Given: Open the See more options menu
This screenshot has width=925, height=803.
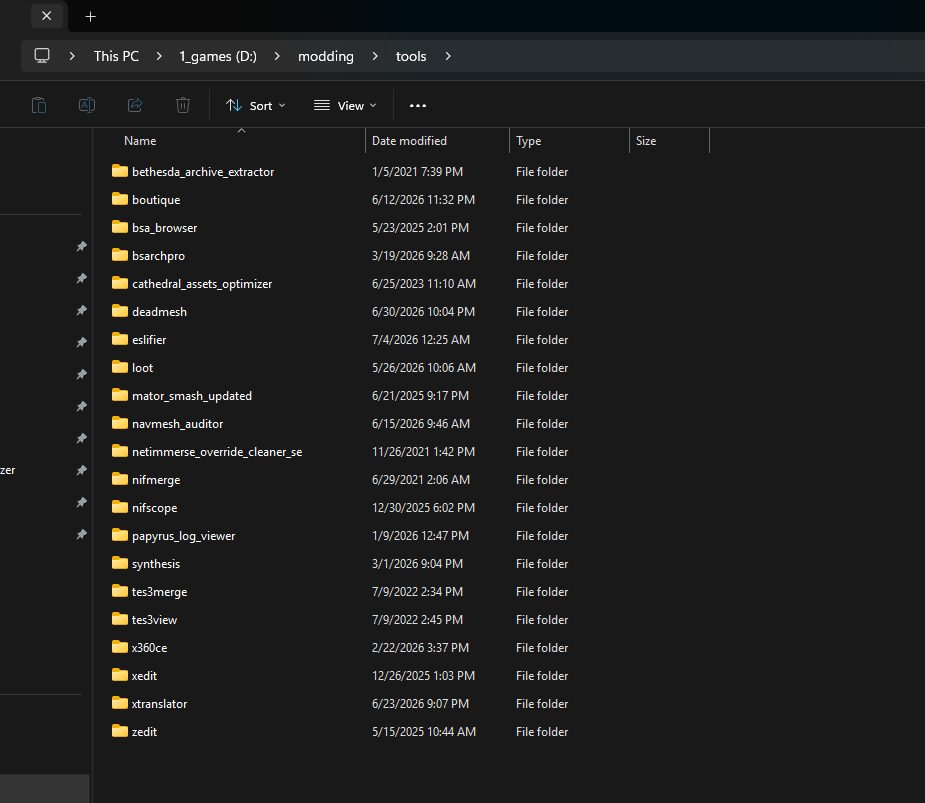Looking at the screenshot, I should tap(418, 106).
